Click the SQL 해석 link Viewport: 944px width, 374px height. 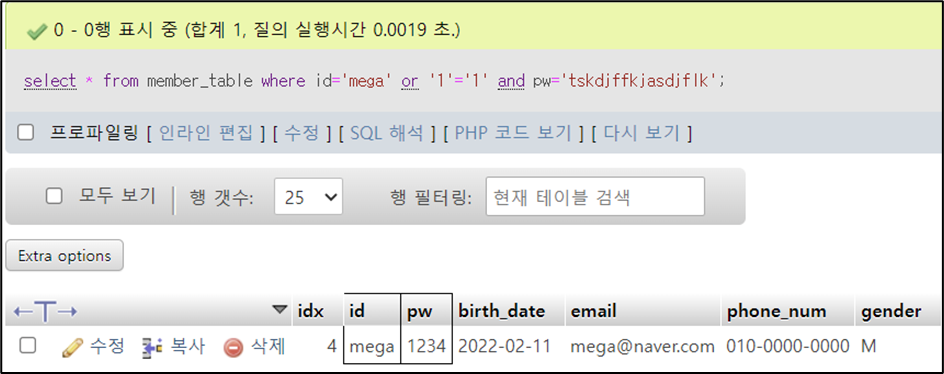coord(387,133)
